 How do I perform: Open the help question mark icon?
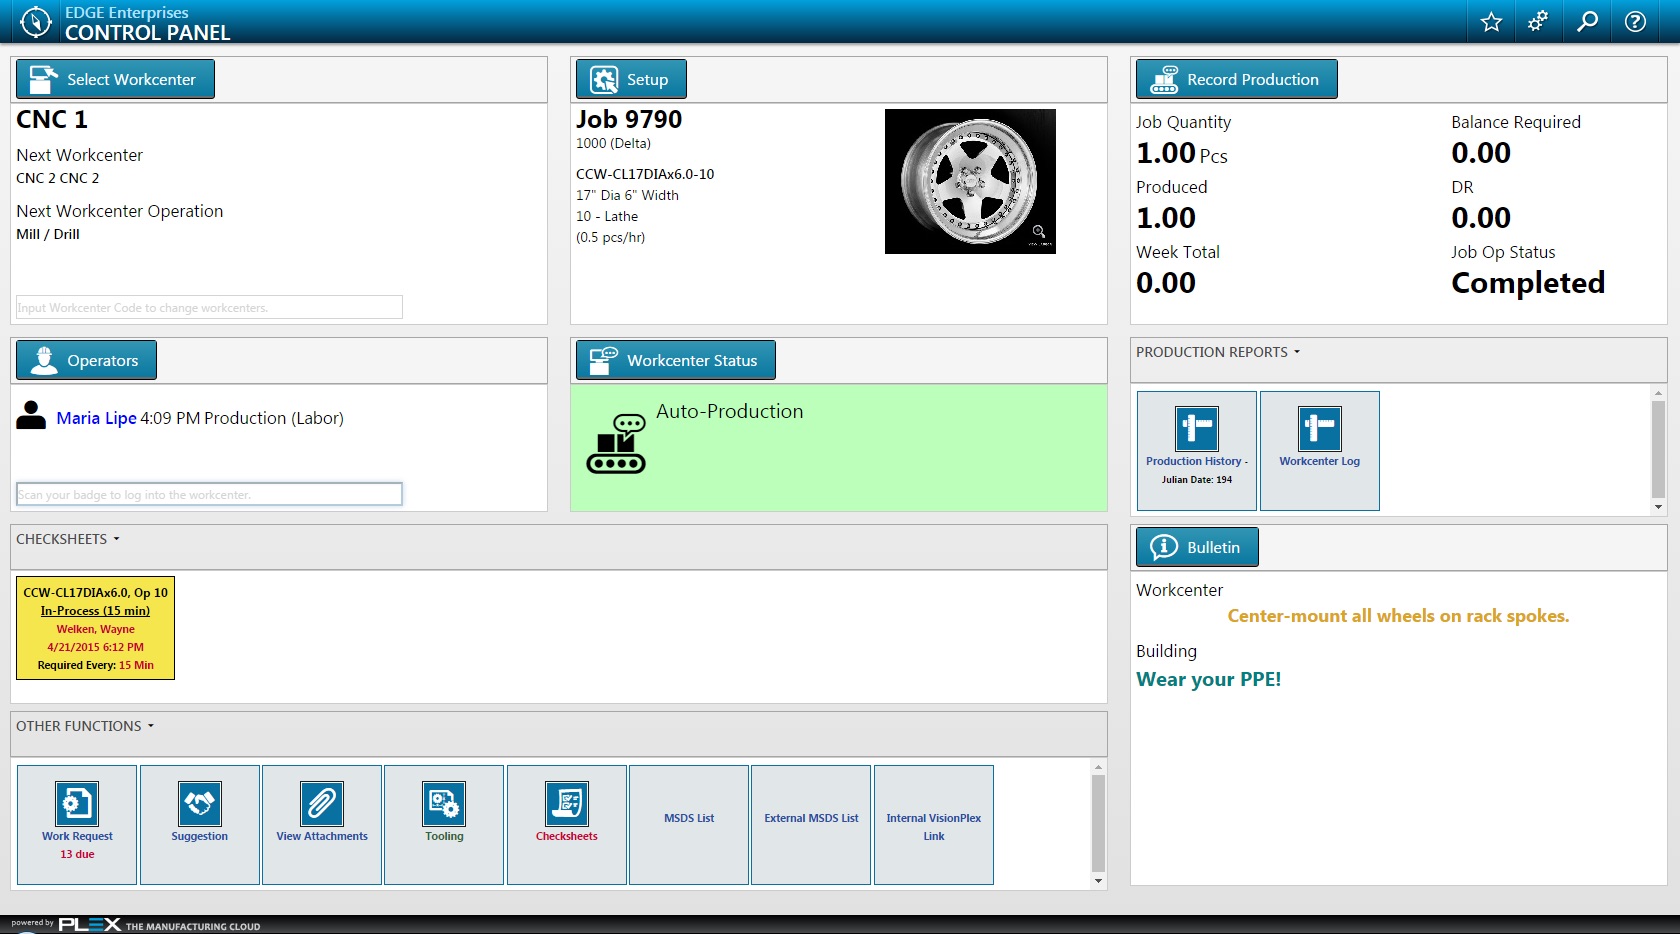pyautogui.click(x=1634, y=21)
